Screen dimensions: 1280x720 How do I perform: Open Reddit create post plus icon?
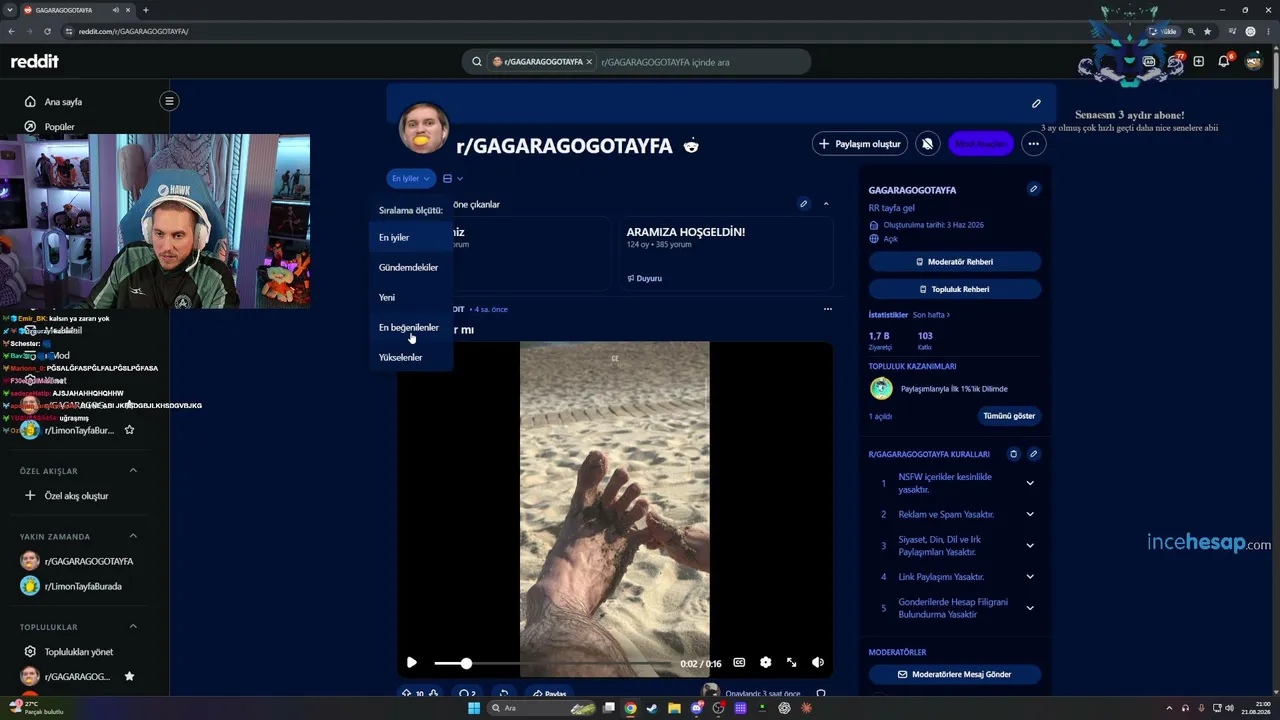1199,62
